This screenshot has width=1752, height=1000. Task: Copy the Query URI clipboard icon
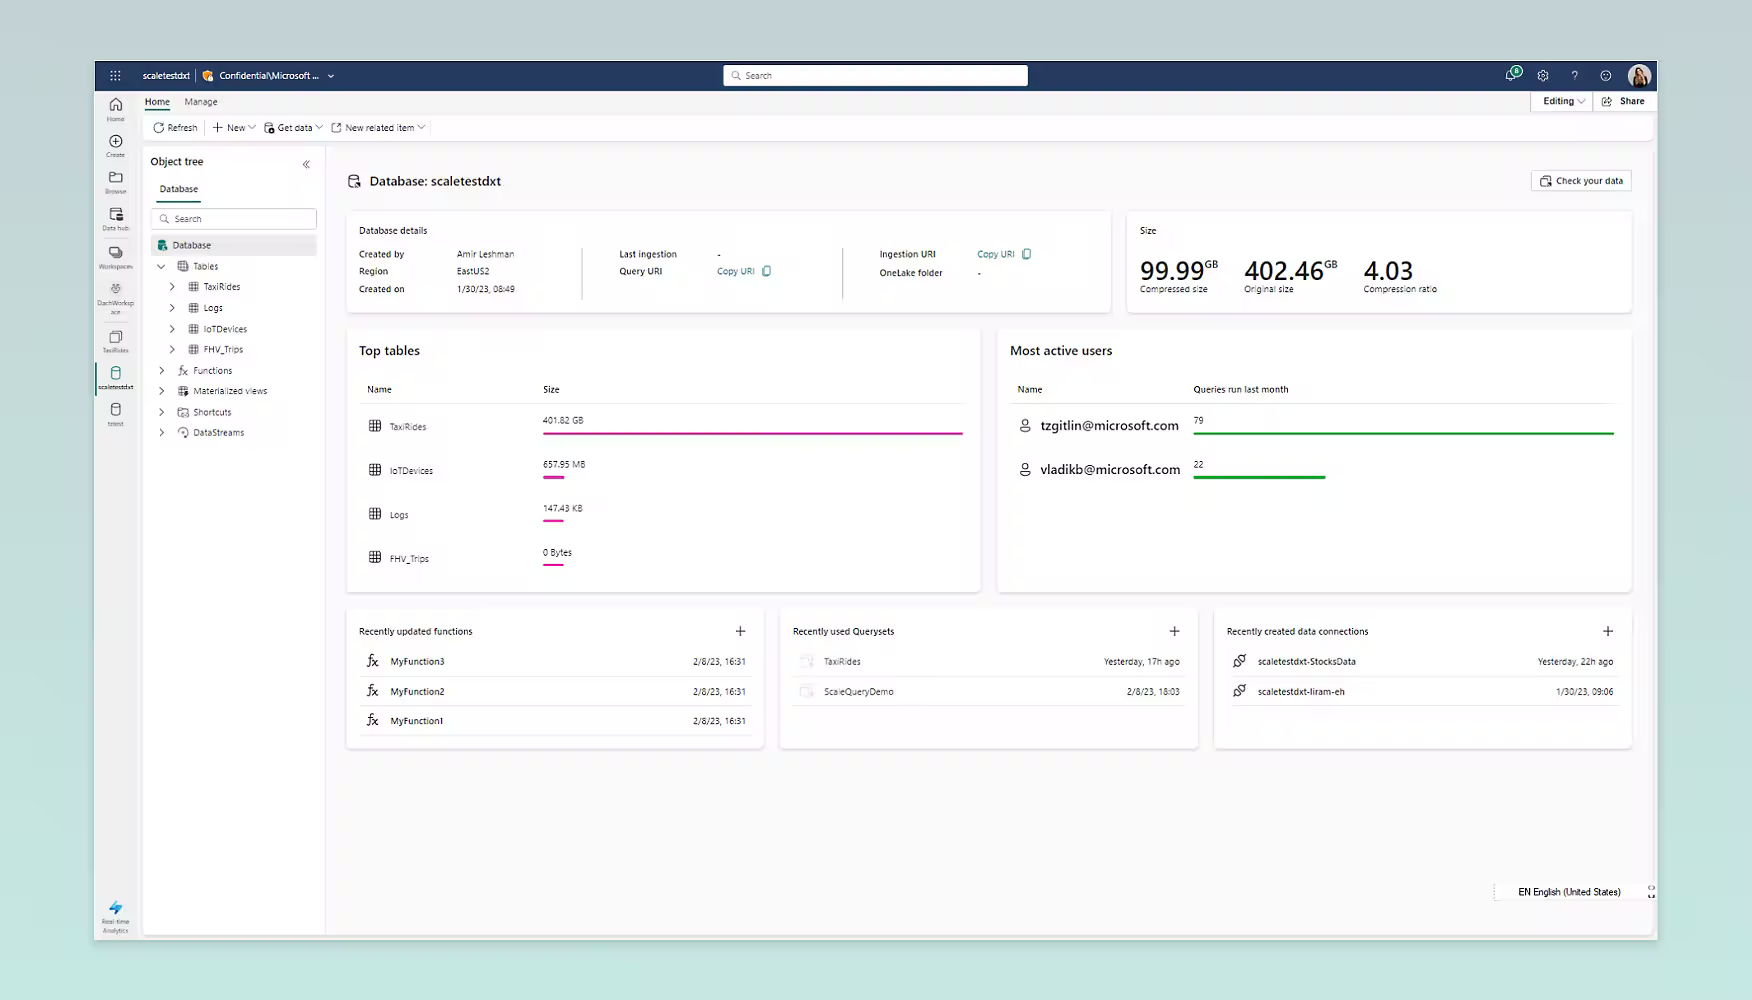(x=767, y=271)
